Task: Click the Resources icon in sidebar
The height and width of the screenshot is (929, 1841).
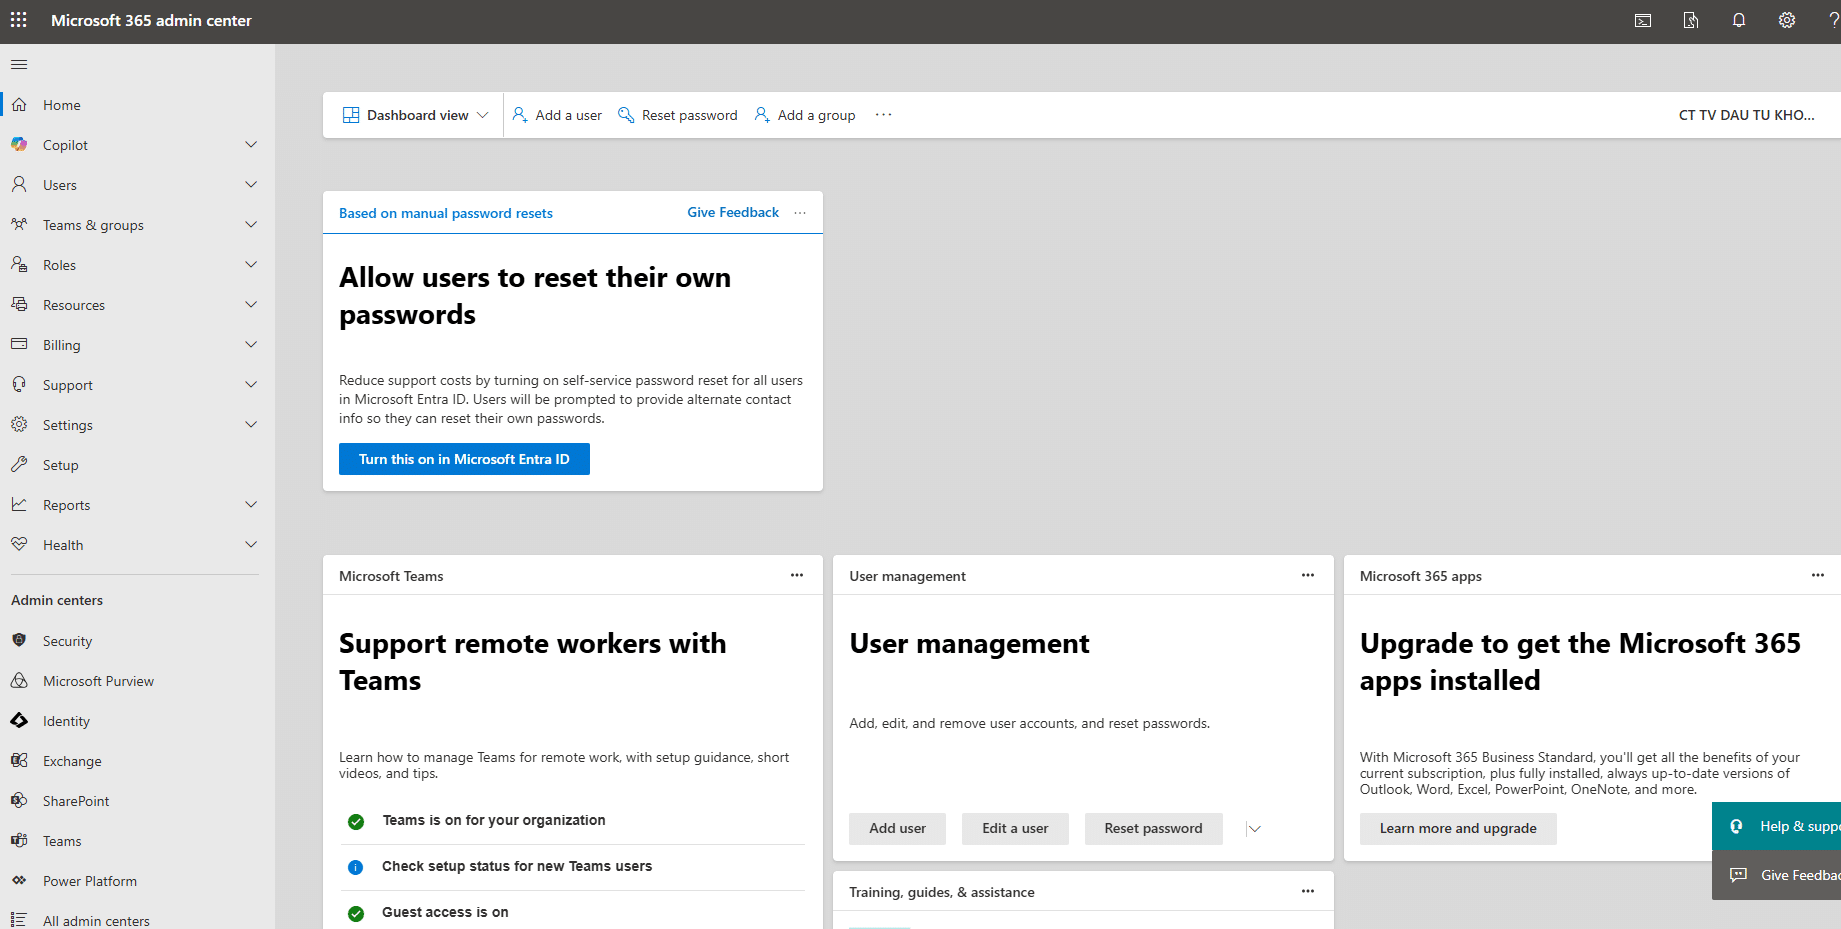Action: [x=19, y=305]
